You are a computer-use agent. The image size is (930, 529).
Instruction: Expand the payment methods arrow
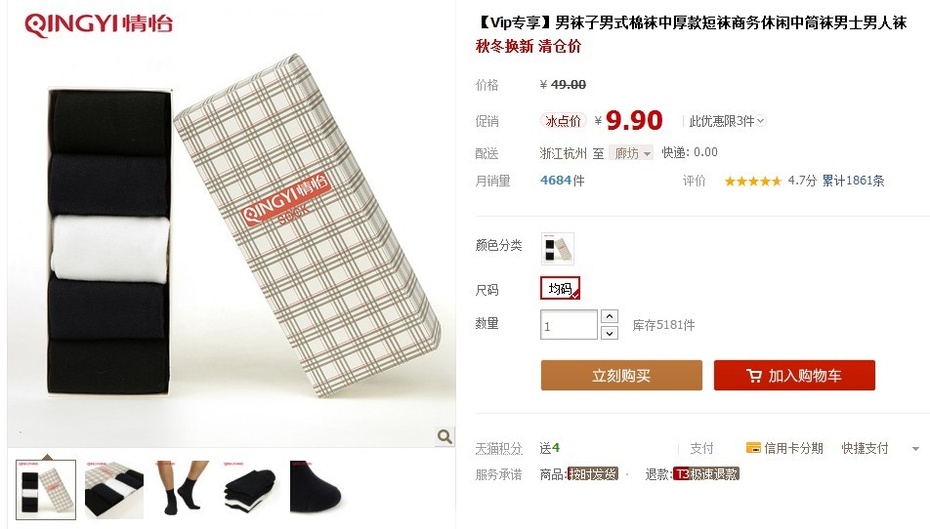[916, 449]
